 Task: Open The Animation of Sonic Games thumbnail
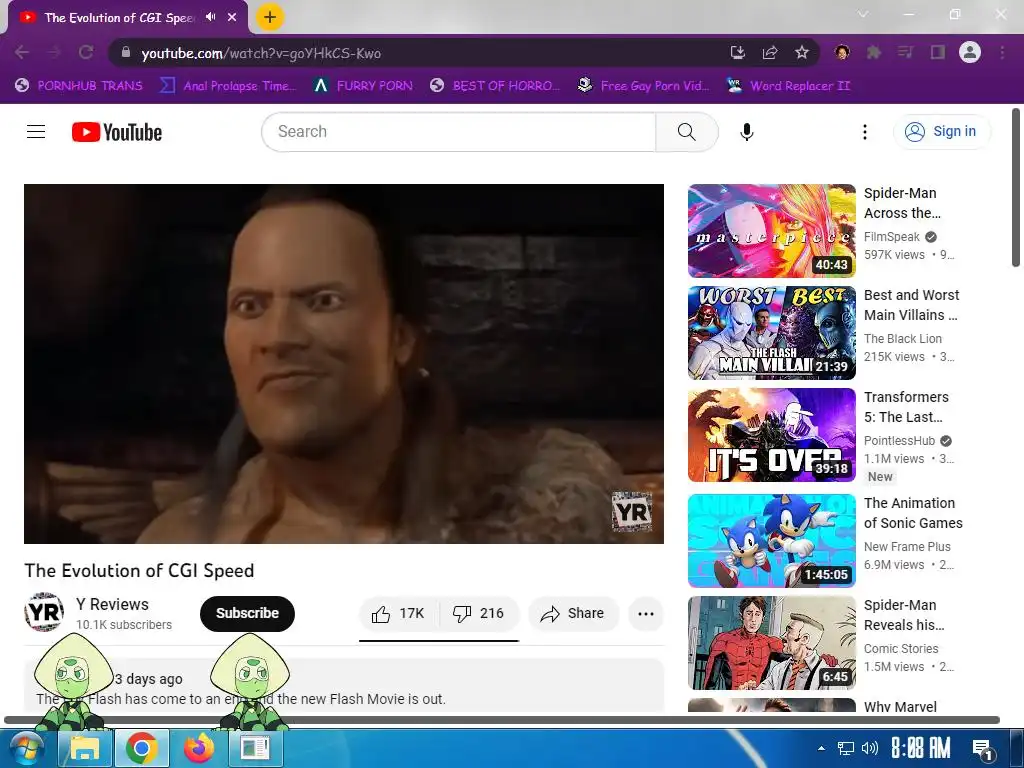tap(771, 541)
